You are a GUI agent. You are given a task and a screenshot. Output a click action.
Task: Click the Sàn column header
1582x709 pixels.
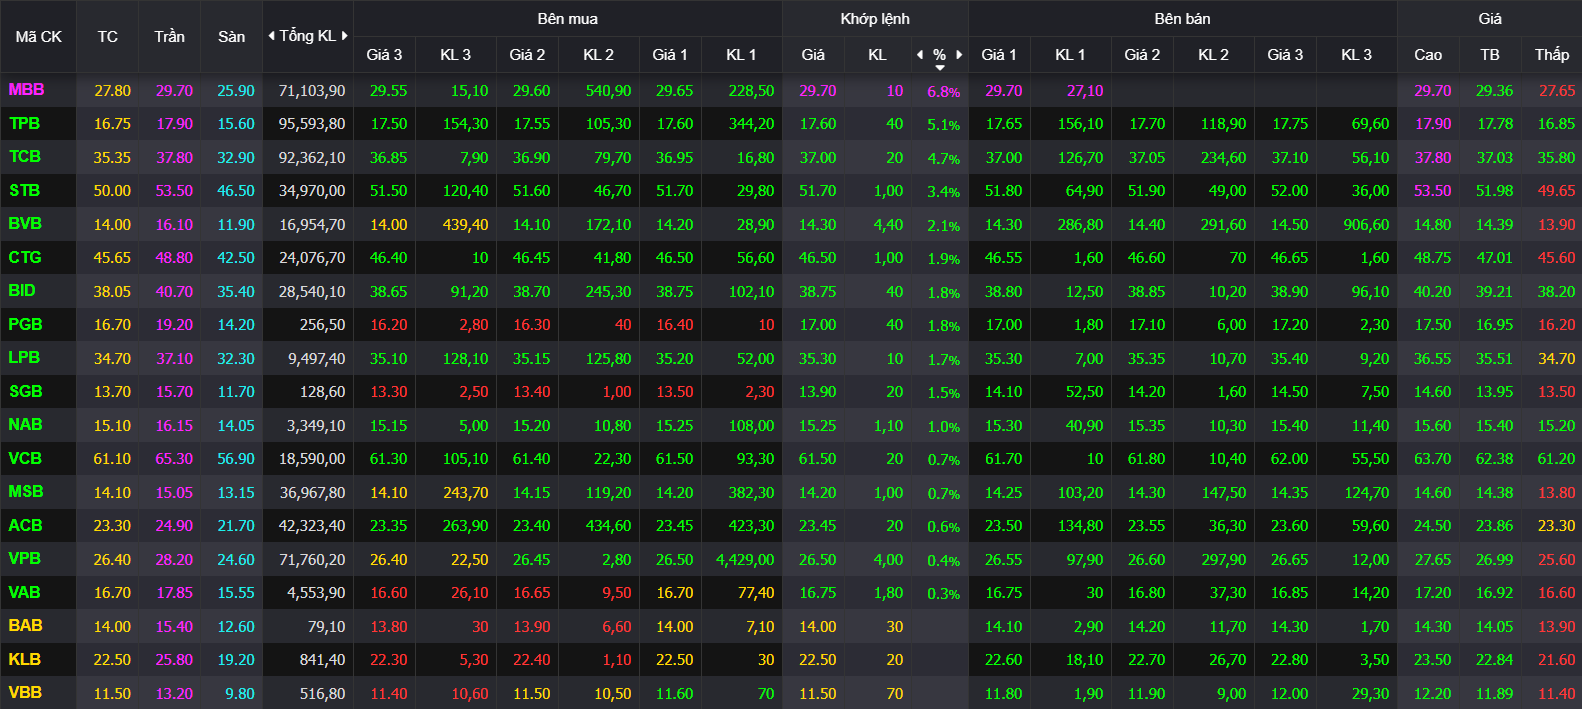(231, 37)
